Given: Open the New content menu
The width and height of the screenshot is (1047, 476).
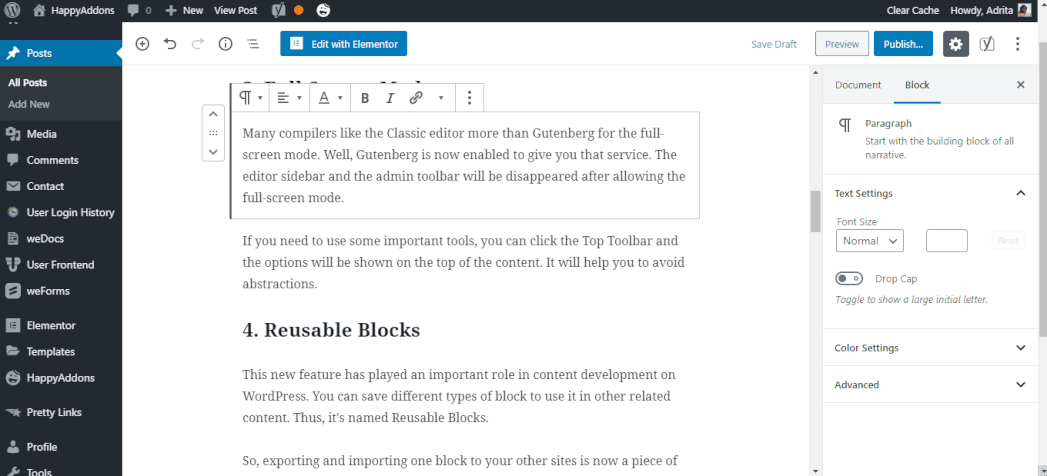Looking at the screenshot, I should tap(184, 11).
